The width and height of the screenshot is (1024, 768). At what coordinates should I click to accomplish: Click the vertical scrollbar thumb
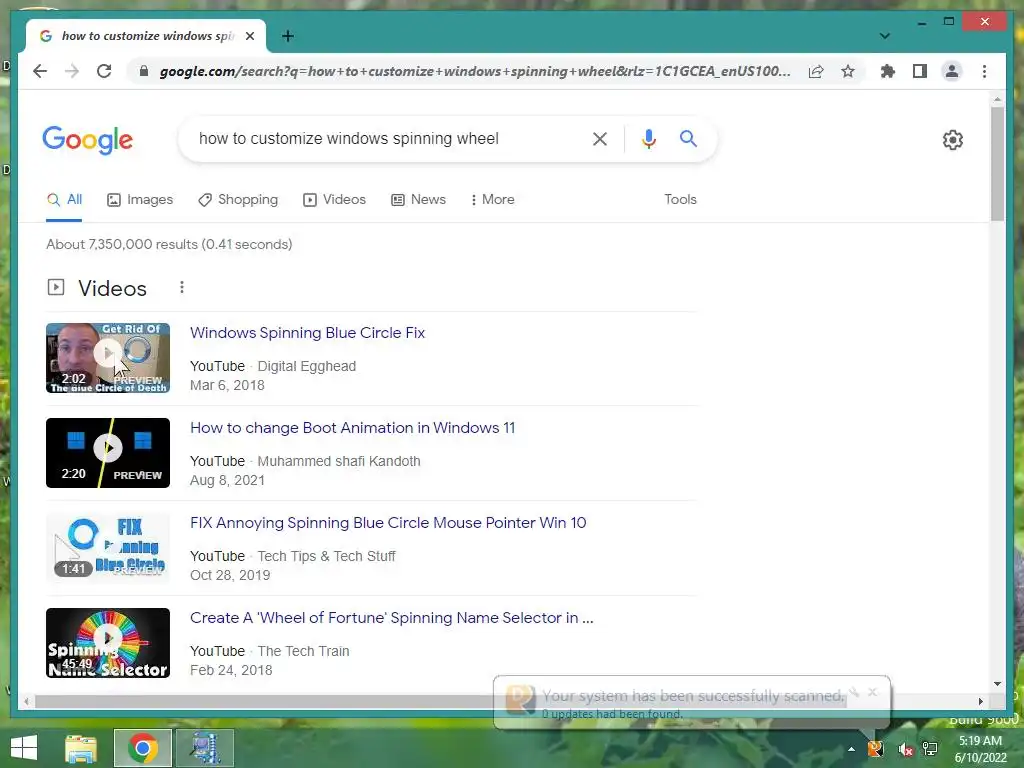997,164
